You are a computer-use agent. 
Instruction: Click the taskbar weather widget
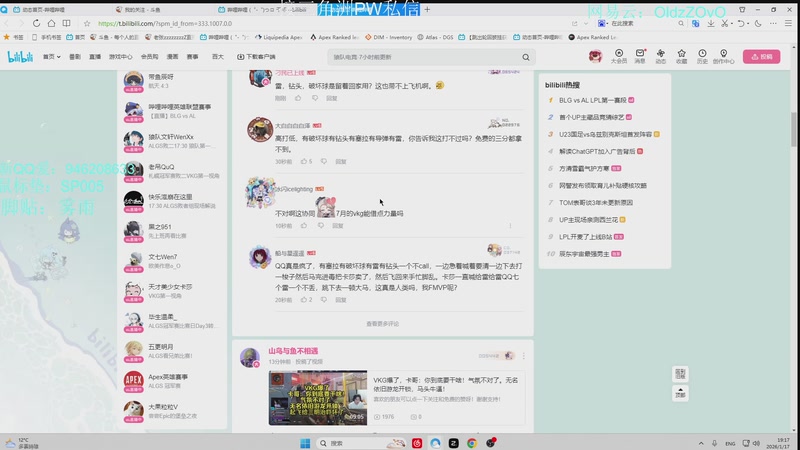point(21,443)
